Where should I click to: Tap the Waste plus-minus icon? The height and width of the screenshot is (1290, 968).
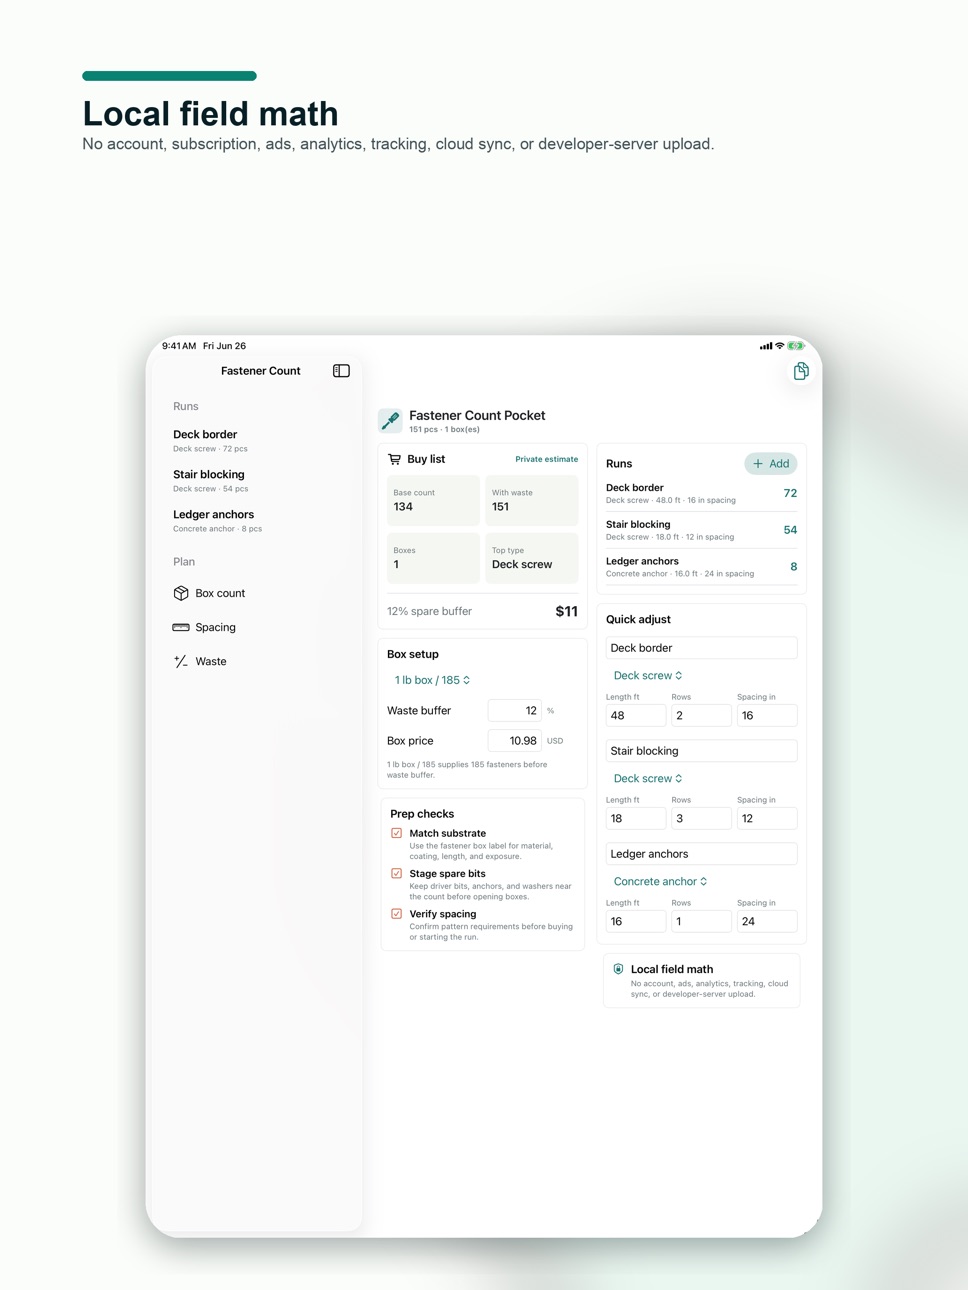[181, 661]
